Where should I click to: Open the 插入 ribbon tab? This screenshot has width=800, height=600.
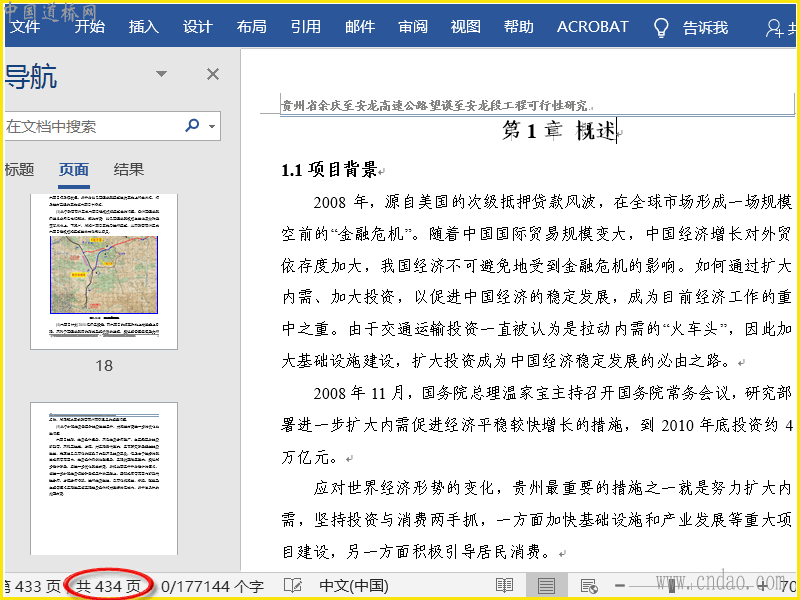[x=143, y=27]
